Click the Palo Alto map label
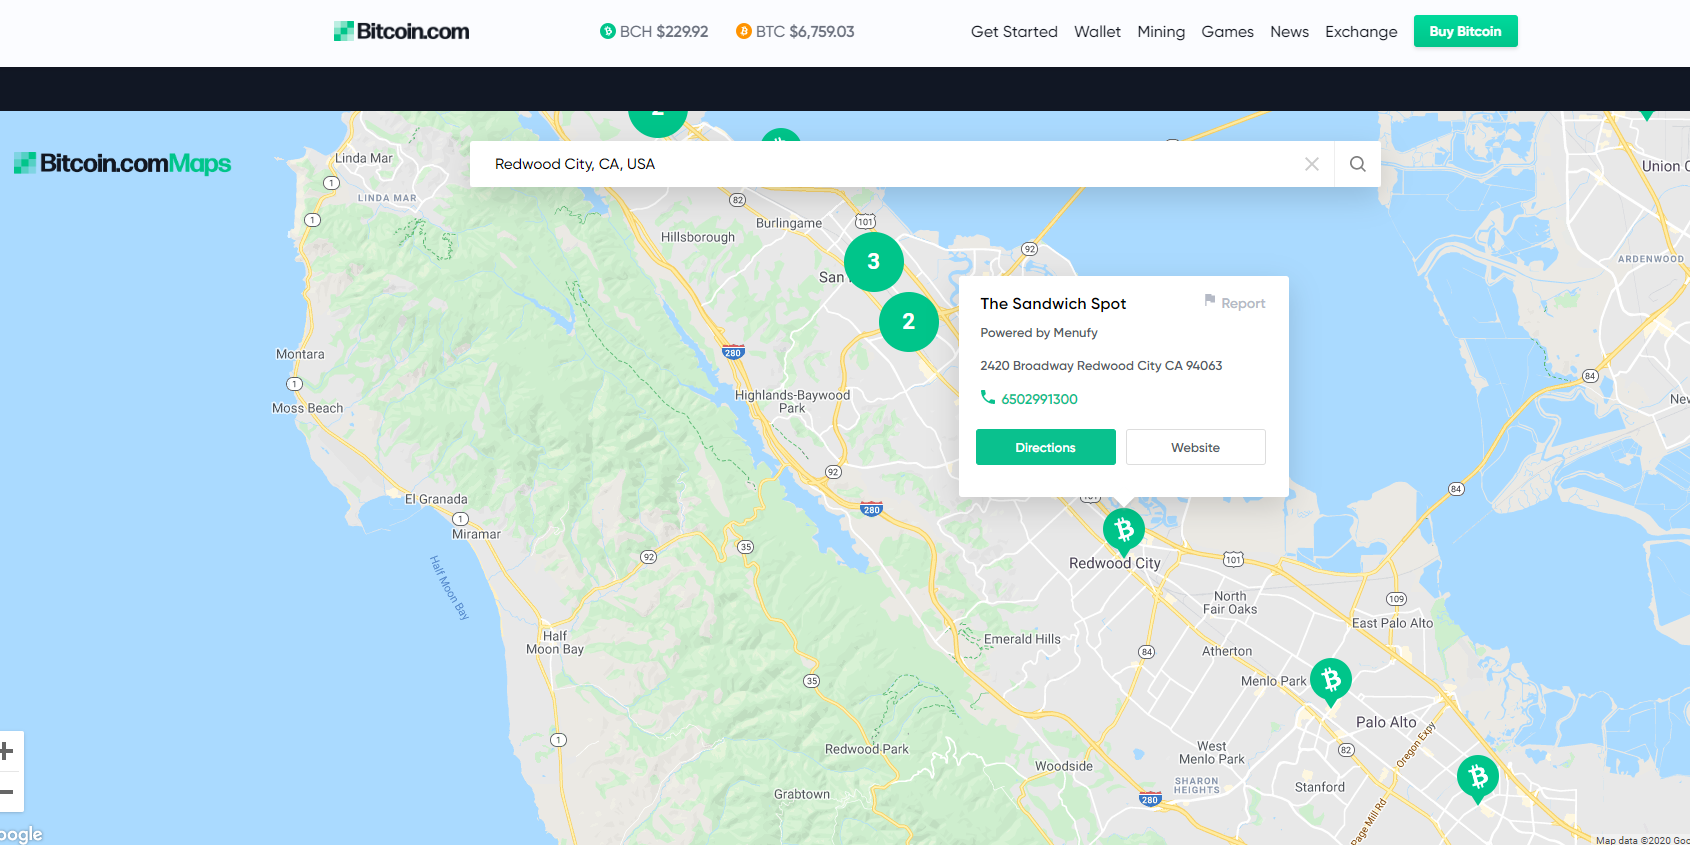 [x=1386, y=722]
